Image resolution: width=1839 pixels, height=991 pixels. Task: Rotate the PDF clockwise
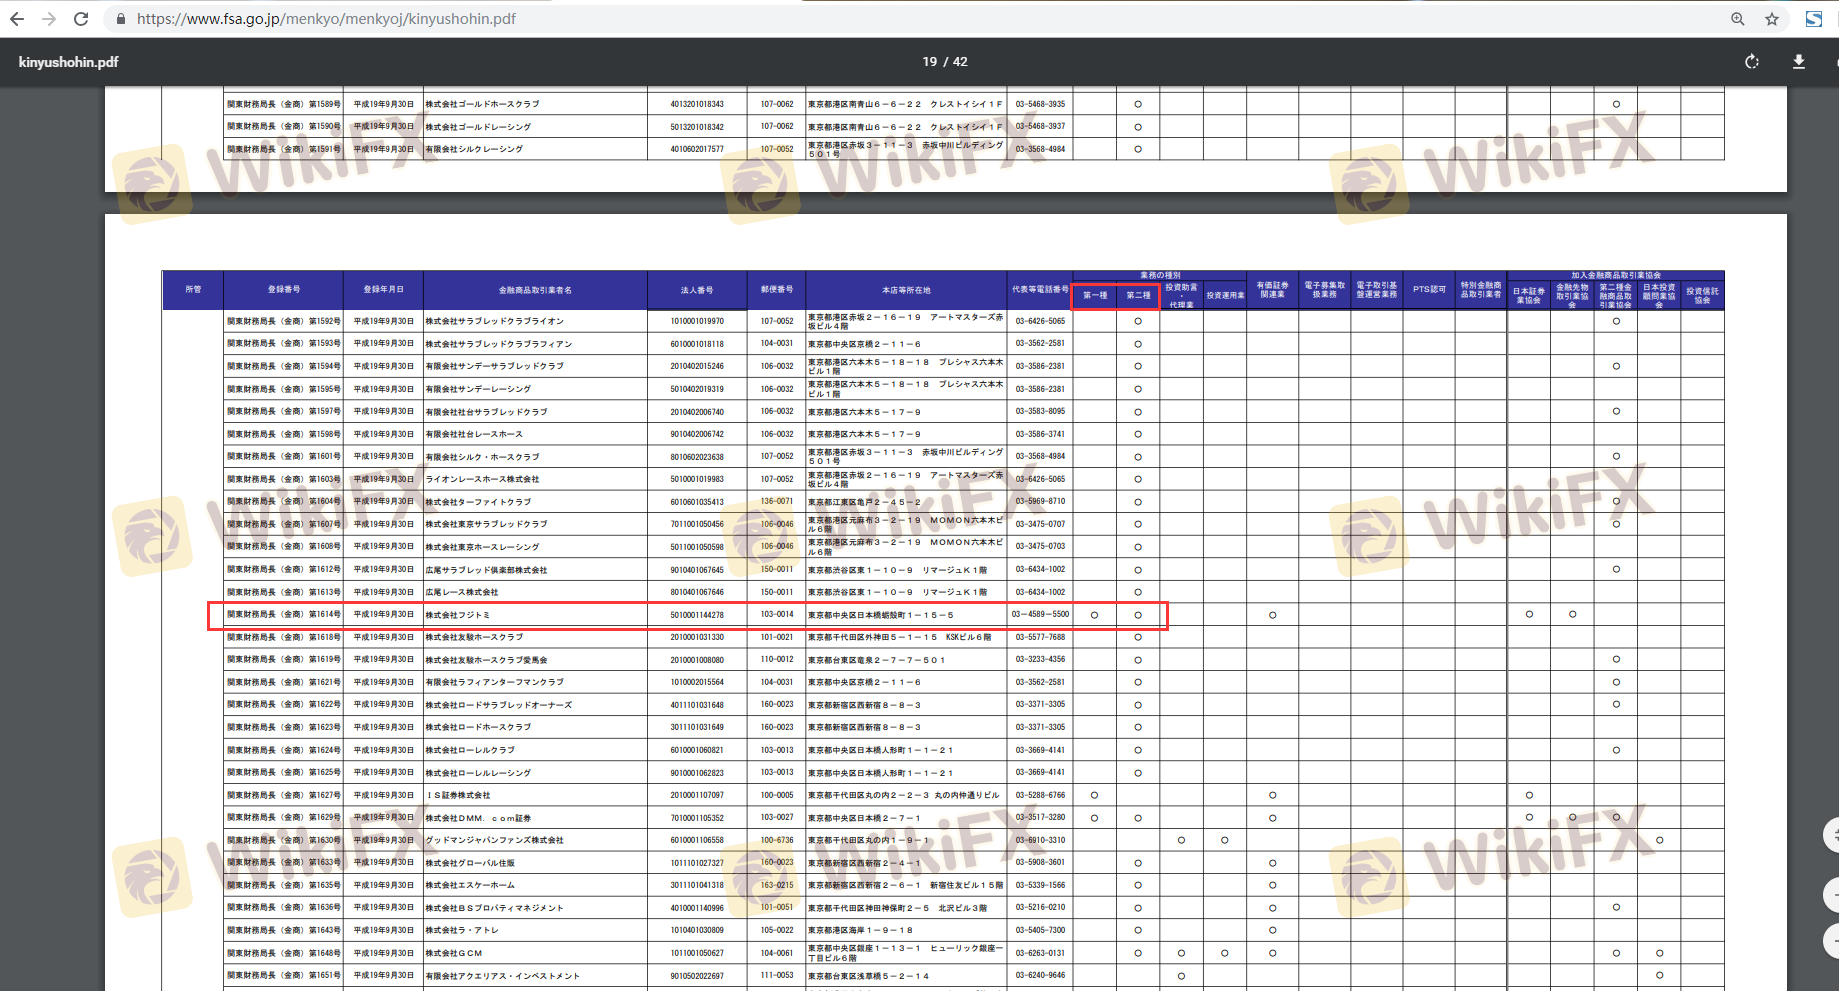(1752, 62)
